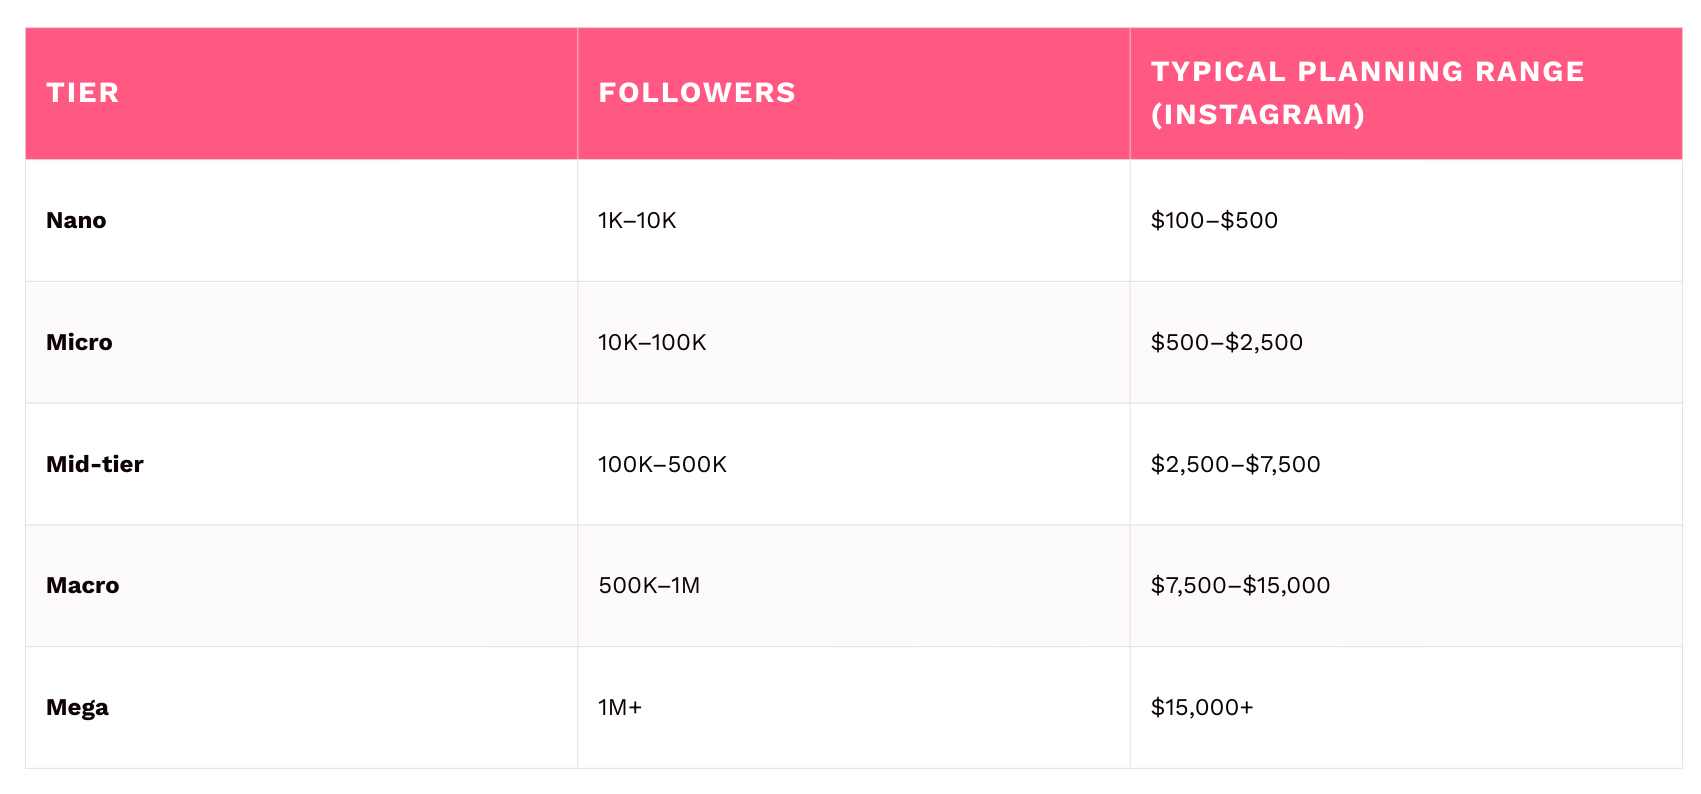Click the 1M+ followers value
This screenshot has width=1701, height=794.
pyautogui.click(x=620, y=707)
